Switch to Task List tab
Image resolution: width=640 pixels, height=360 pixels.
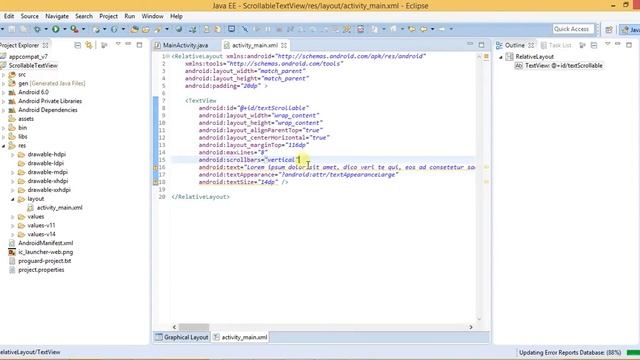(x=556, y=45)
